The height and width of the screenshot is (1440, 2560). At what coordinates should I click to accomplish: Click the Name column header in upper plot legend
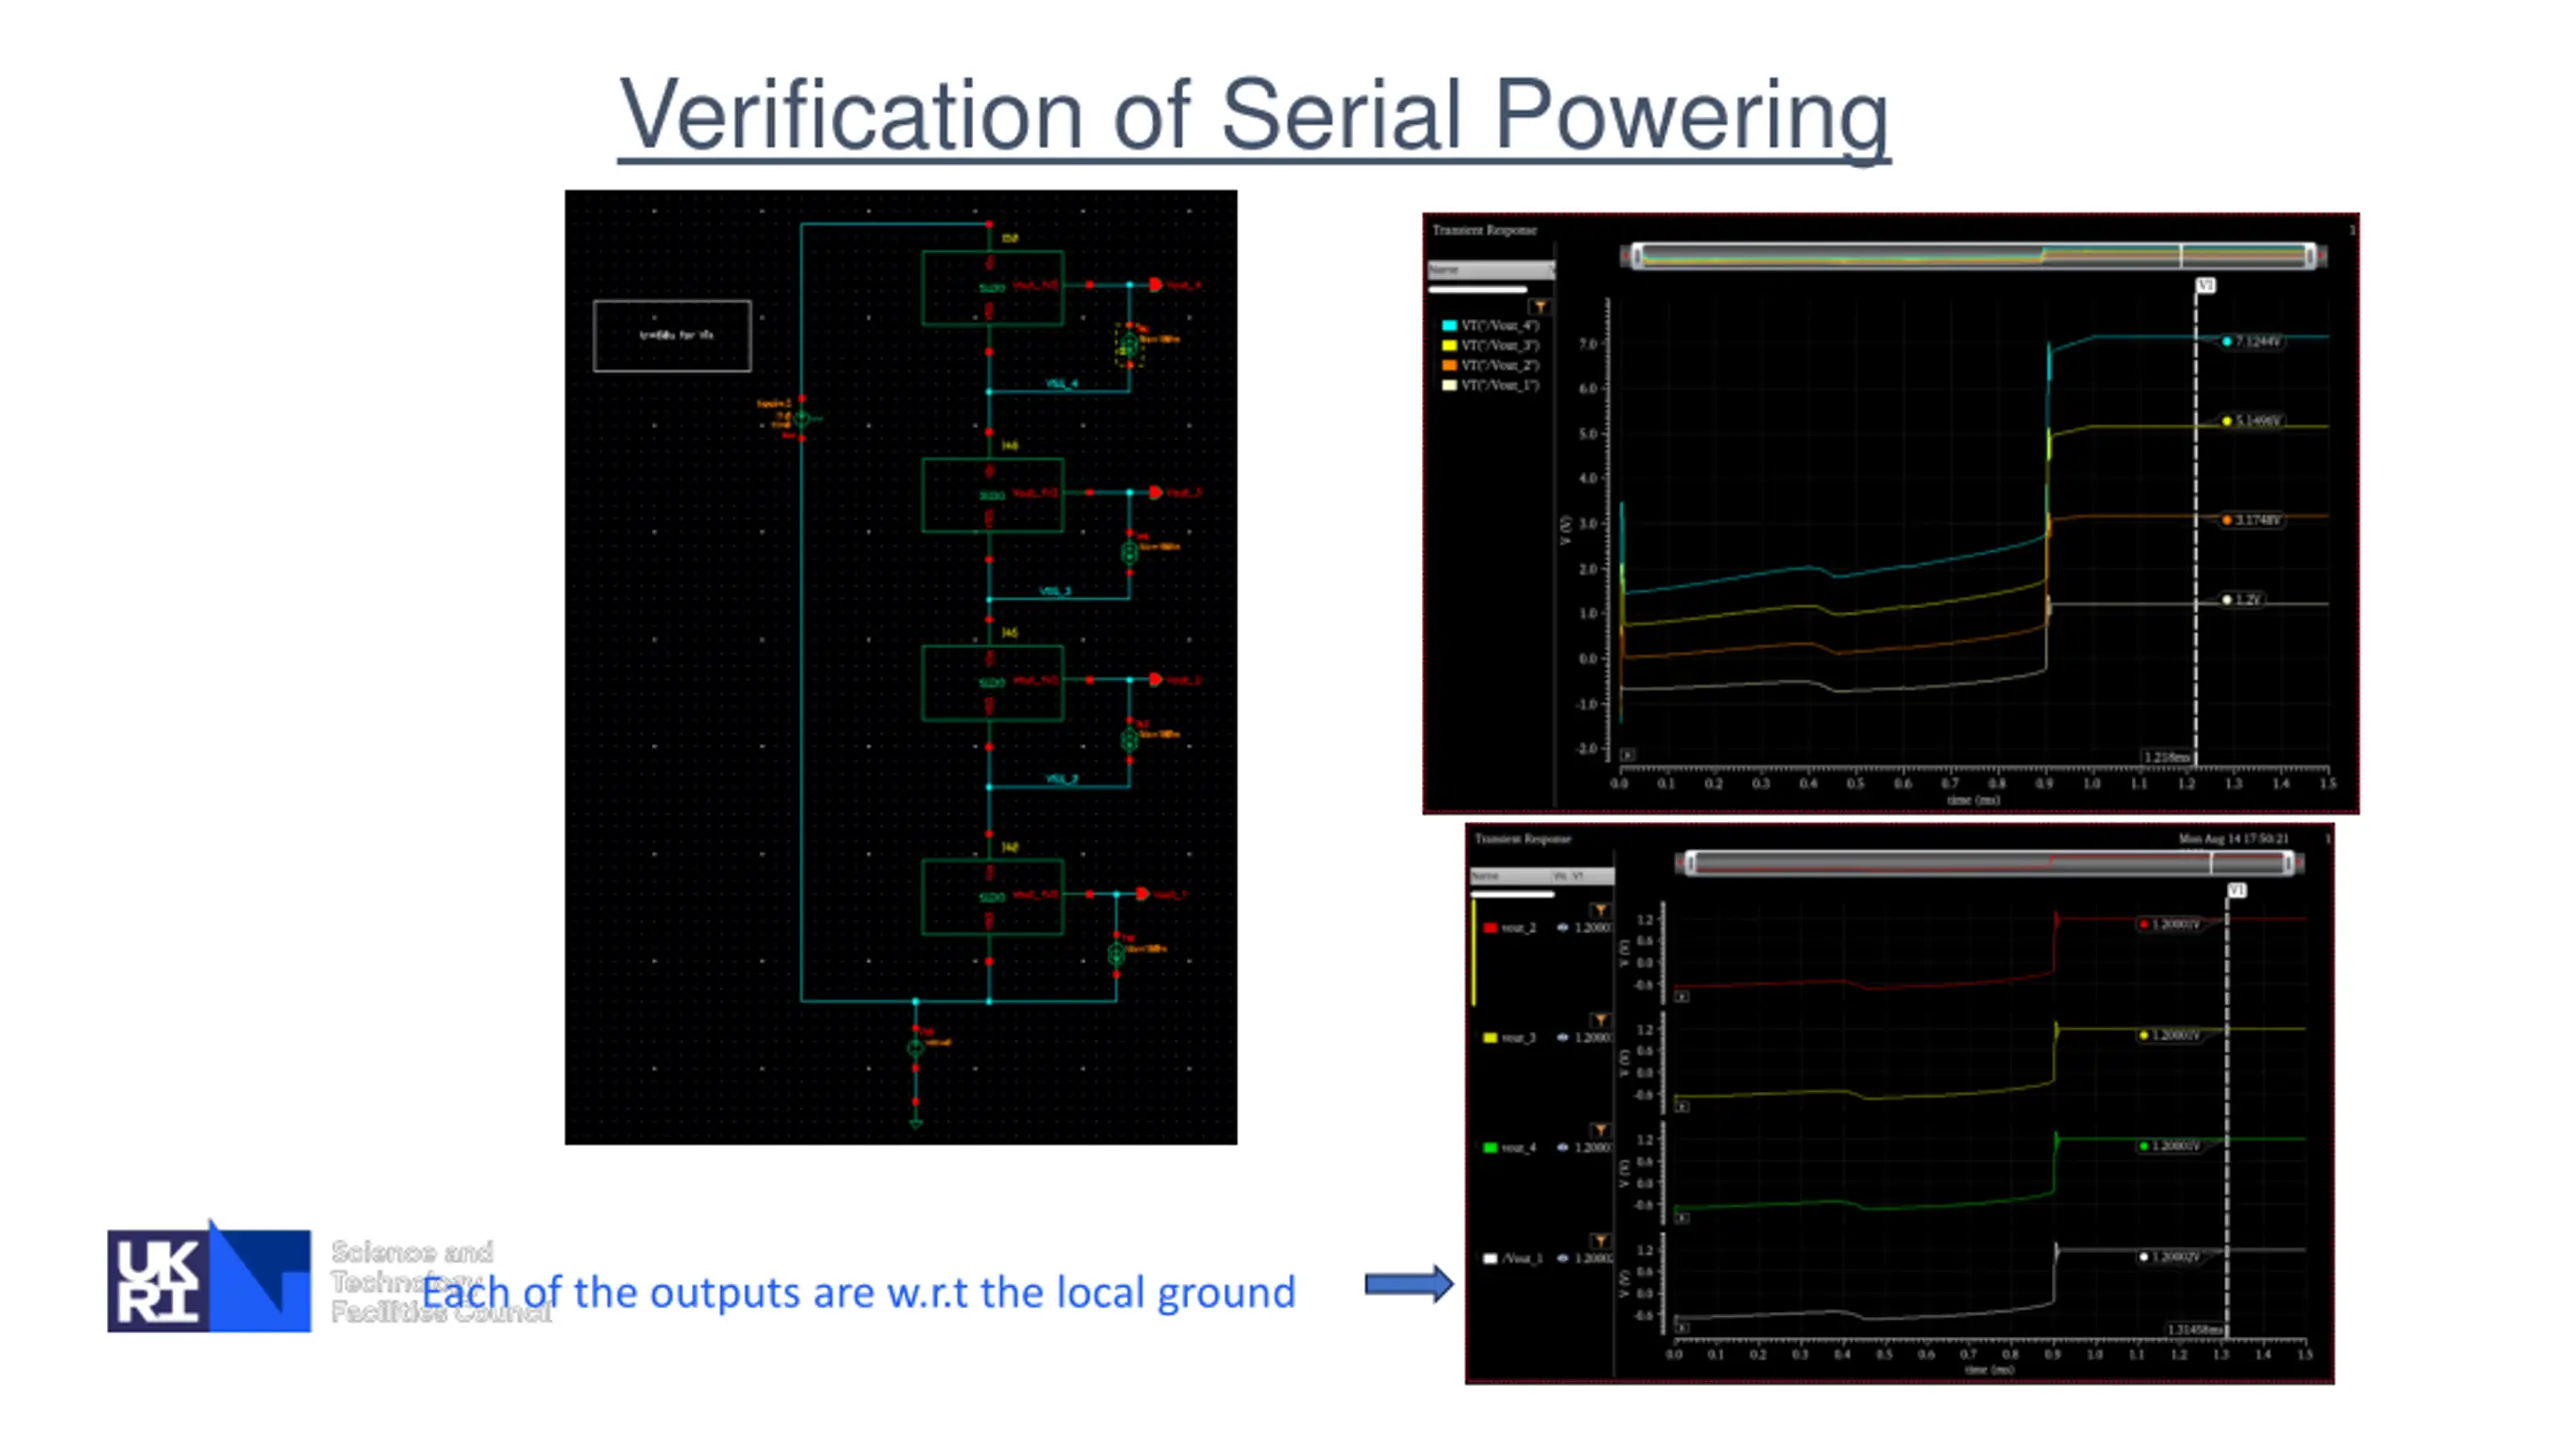[x=1490, y=270]
